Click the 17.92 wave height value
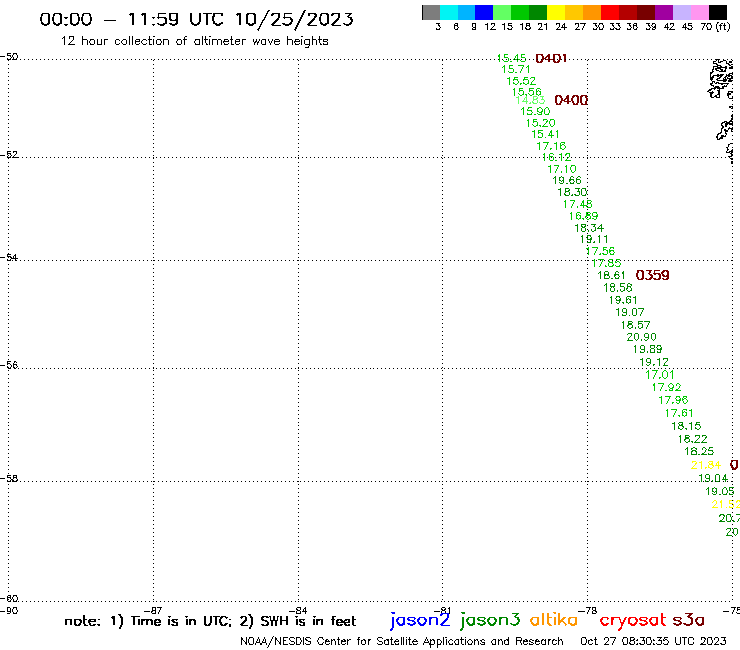Screen dimensions: 740x650 point(666,388)
